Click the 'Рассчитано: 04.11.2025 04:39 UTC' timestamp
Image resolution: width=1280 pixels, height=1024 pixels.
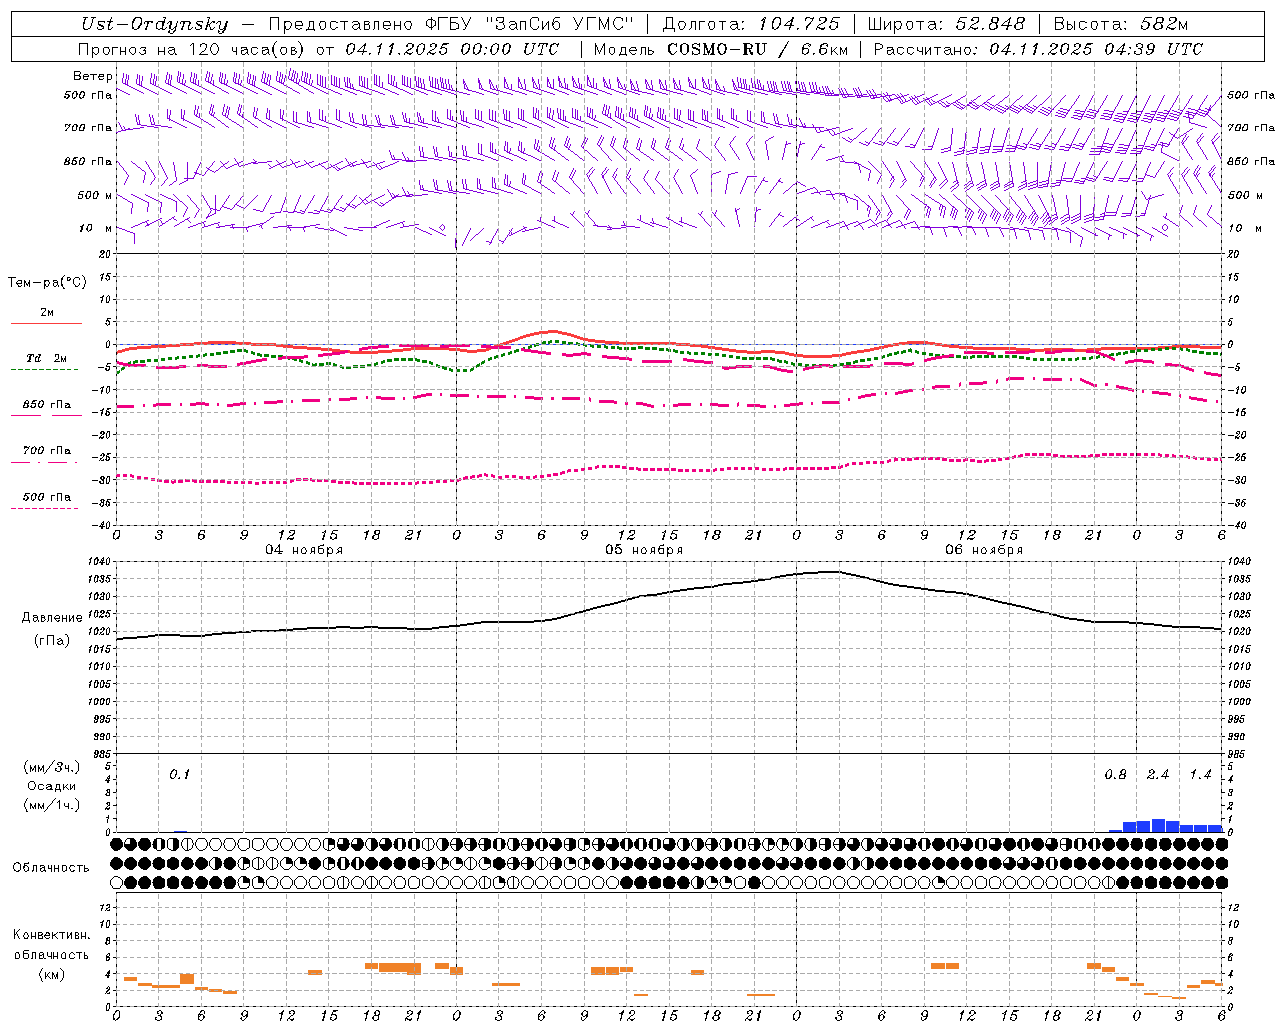click(x=1038, y=49)
